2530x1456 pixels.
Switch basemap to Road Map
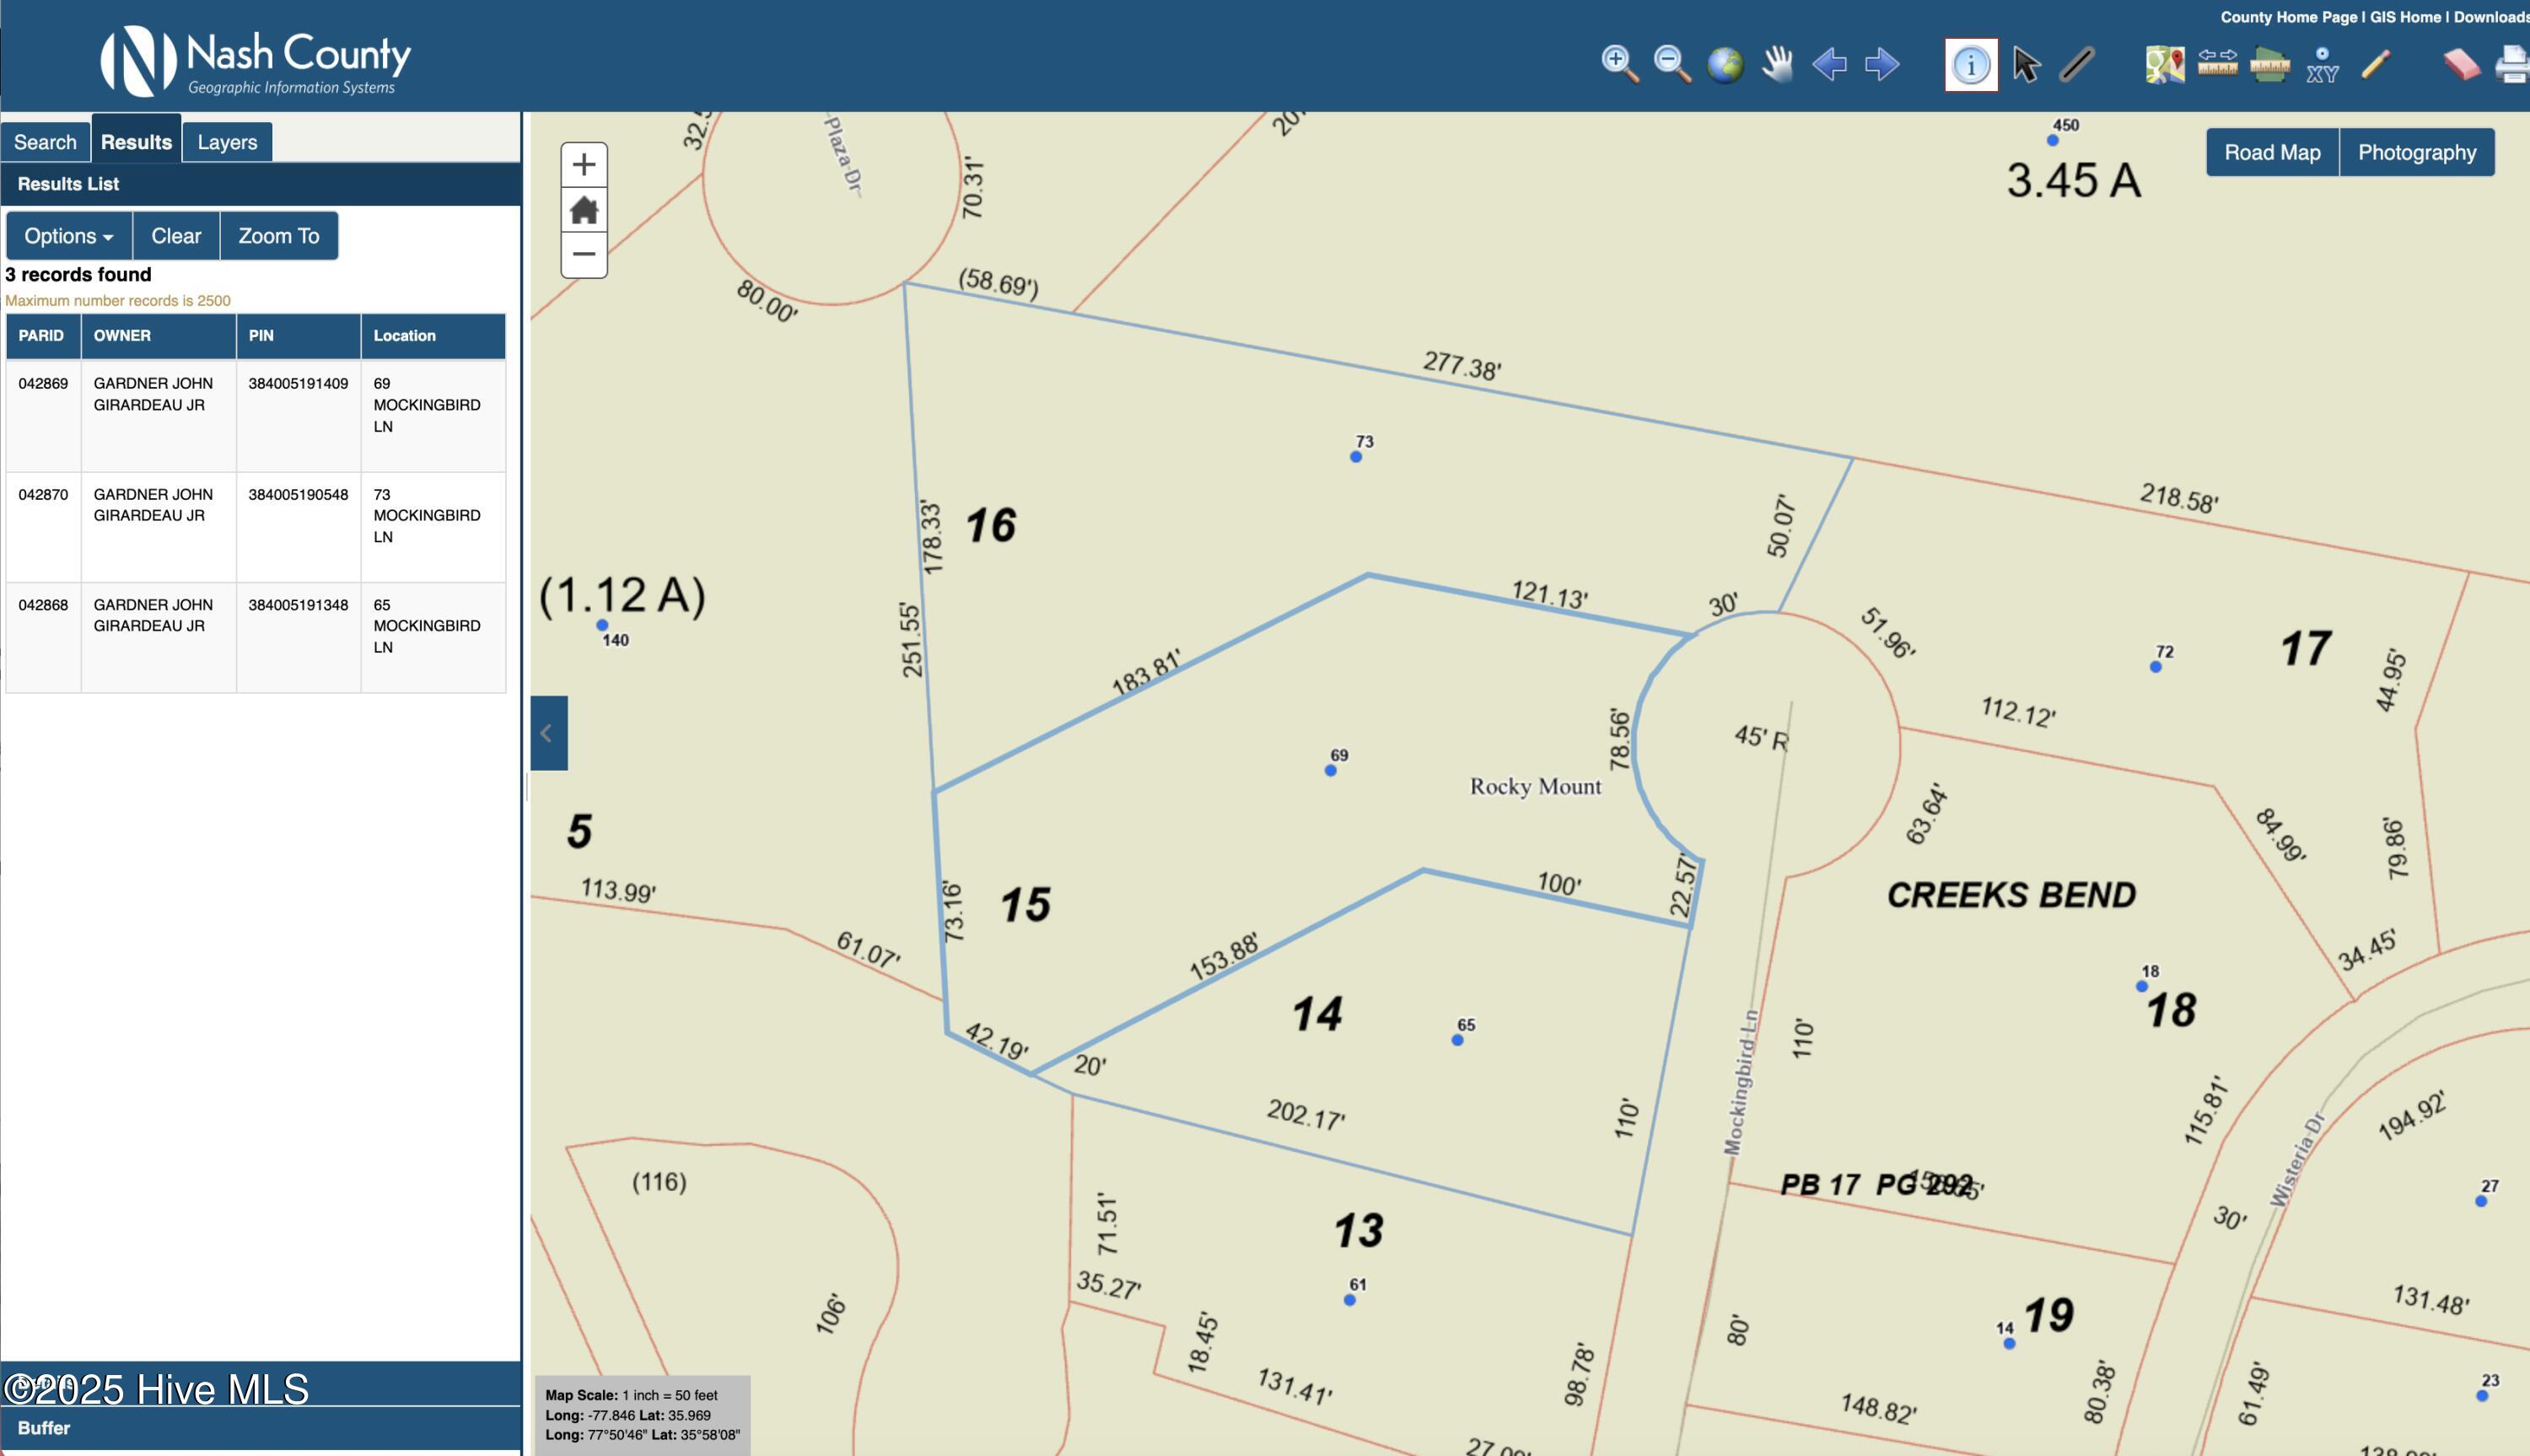2272,152
